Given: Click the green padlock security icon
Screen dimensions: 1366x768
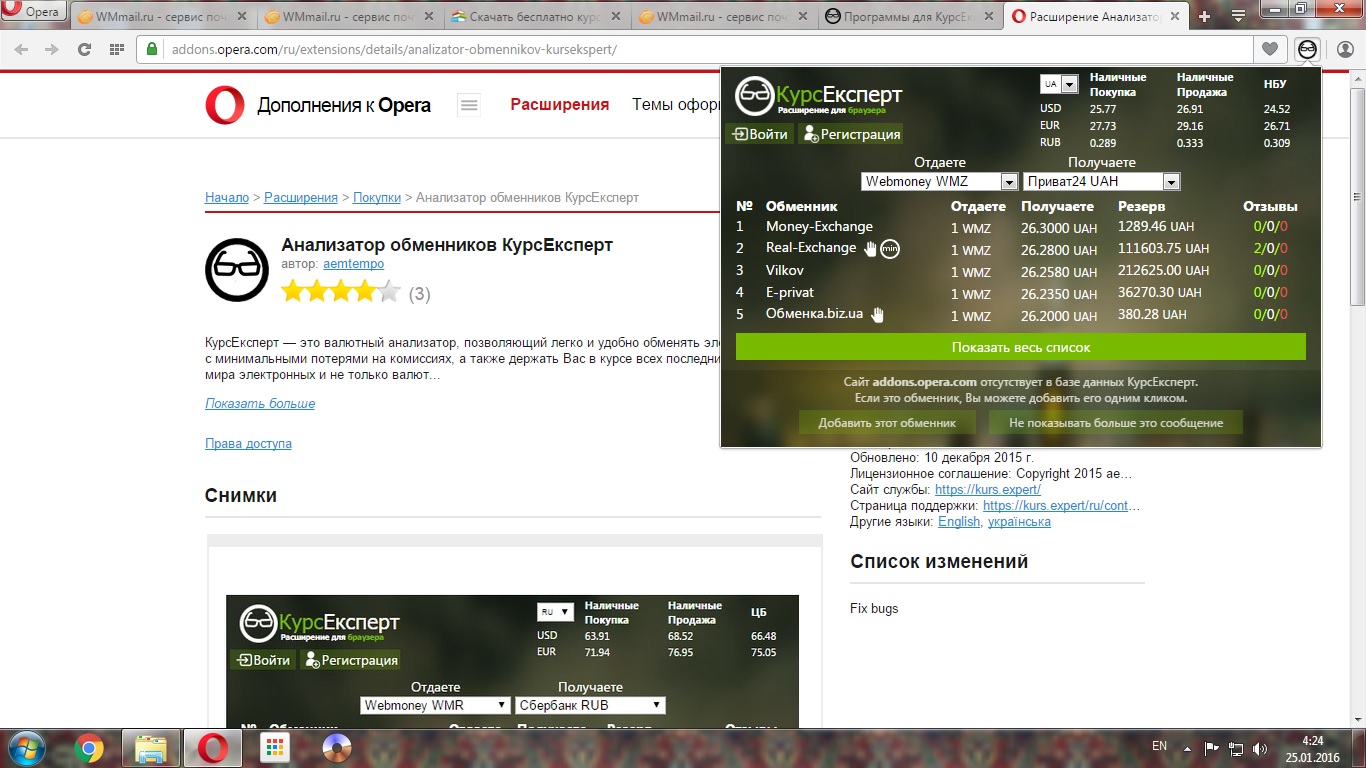Looking at the screenshot, I should (x=153, y=49).
